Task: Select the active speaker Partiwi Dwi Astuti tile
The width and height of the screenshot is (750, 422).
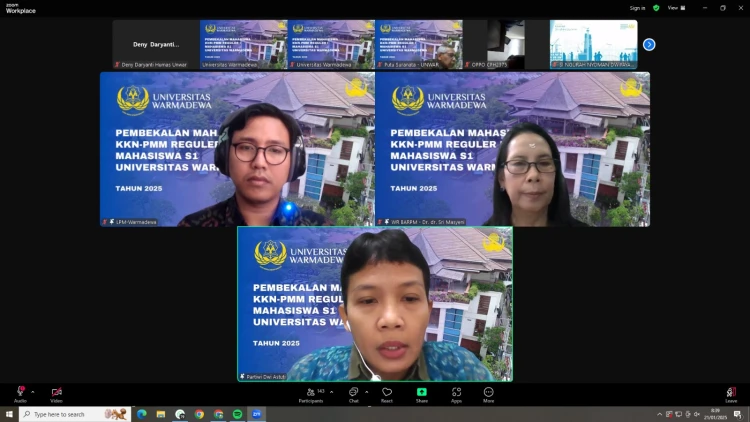Action: coord(375,304)
